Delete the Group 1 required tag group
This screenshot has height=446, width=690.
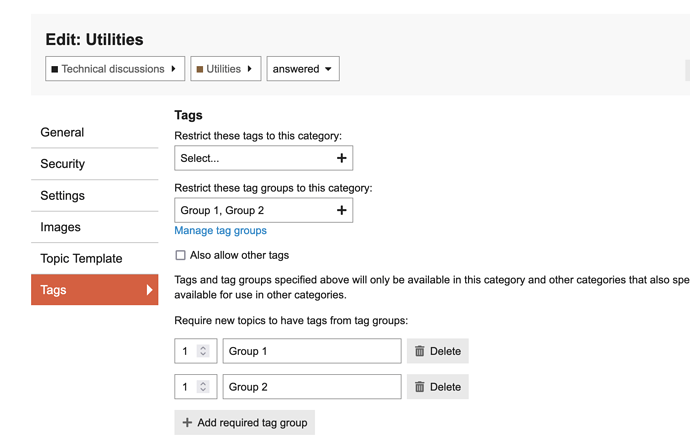(x=438, y=351)
